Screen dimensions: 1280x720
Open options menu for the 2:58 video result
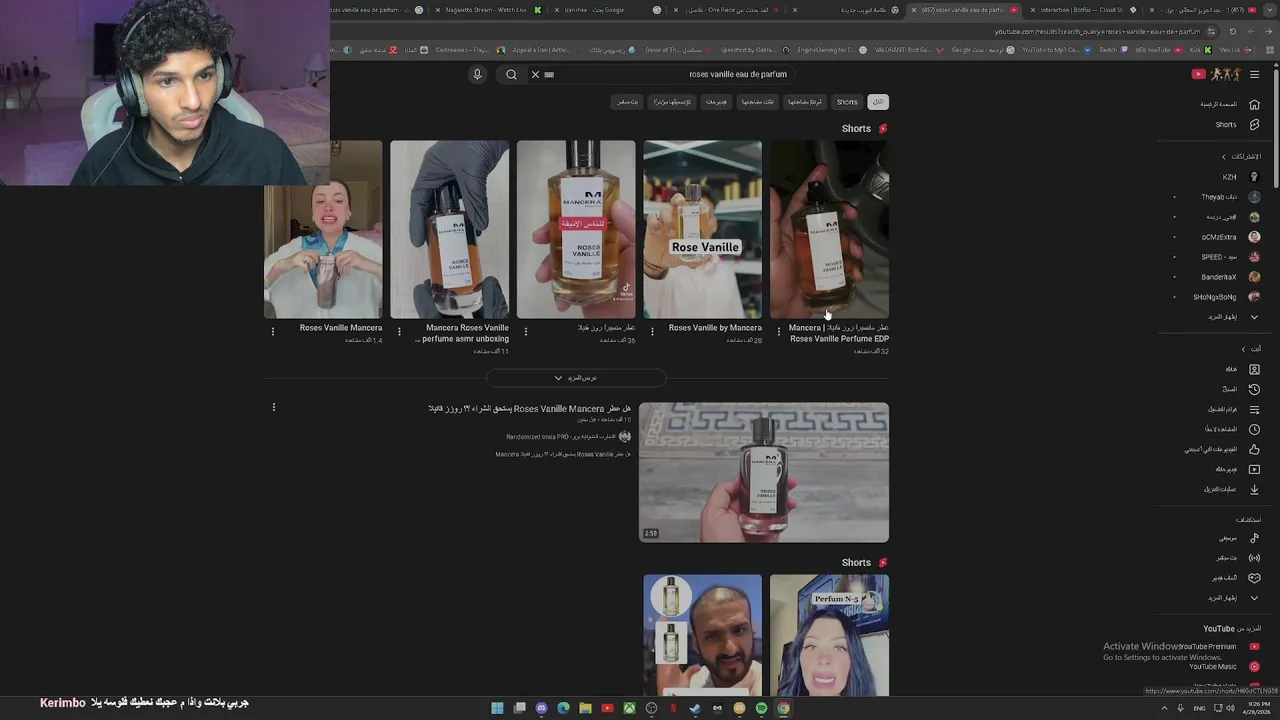click(x=273, y=407)
